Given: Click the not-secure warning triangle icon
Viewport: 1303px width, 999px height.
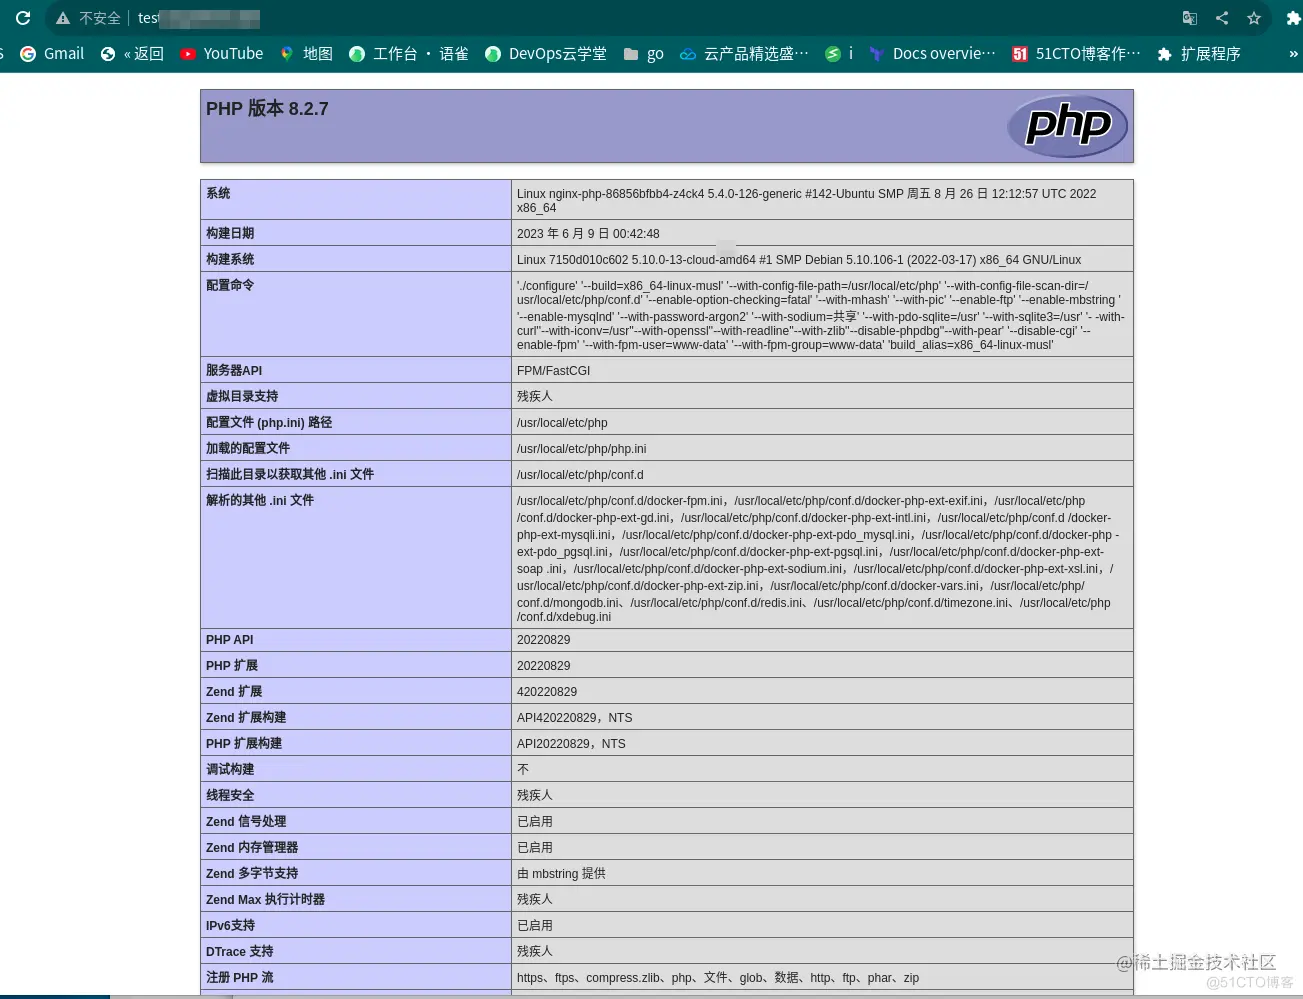Looking at the screenshot, I should coord(63,18).
